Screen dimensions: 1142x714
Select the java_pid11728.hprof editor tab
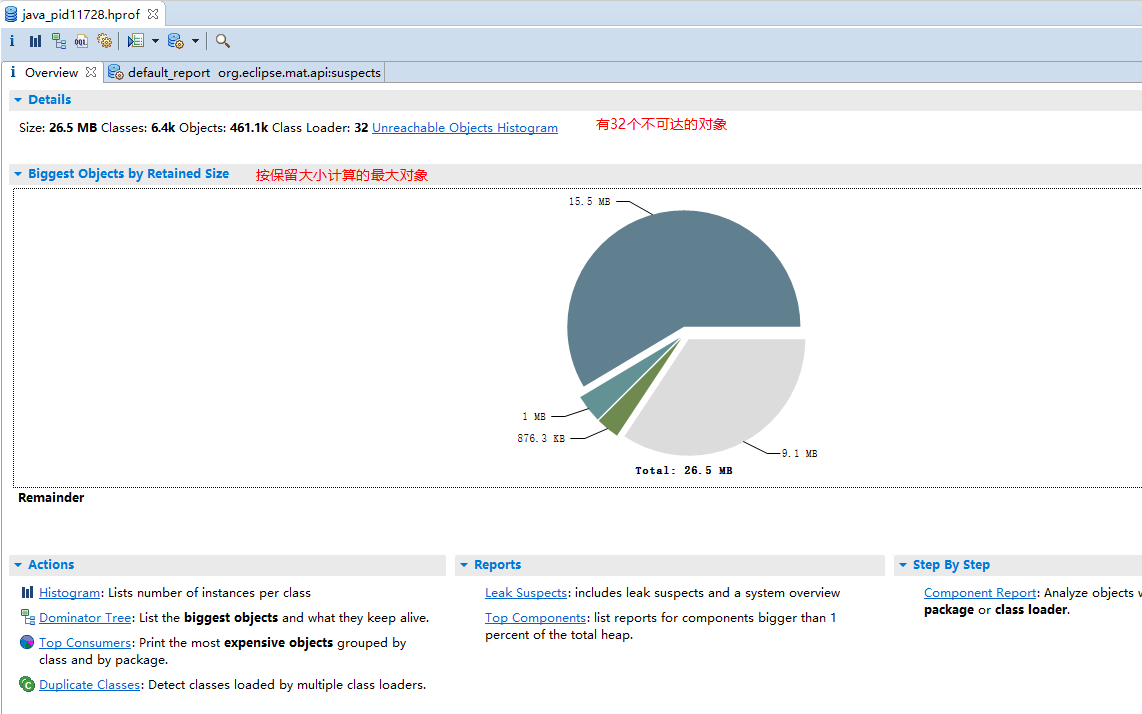point(80,14)
